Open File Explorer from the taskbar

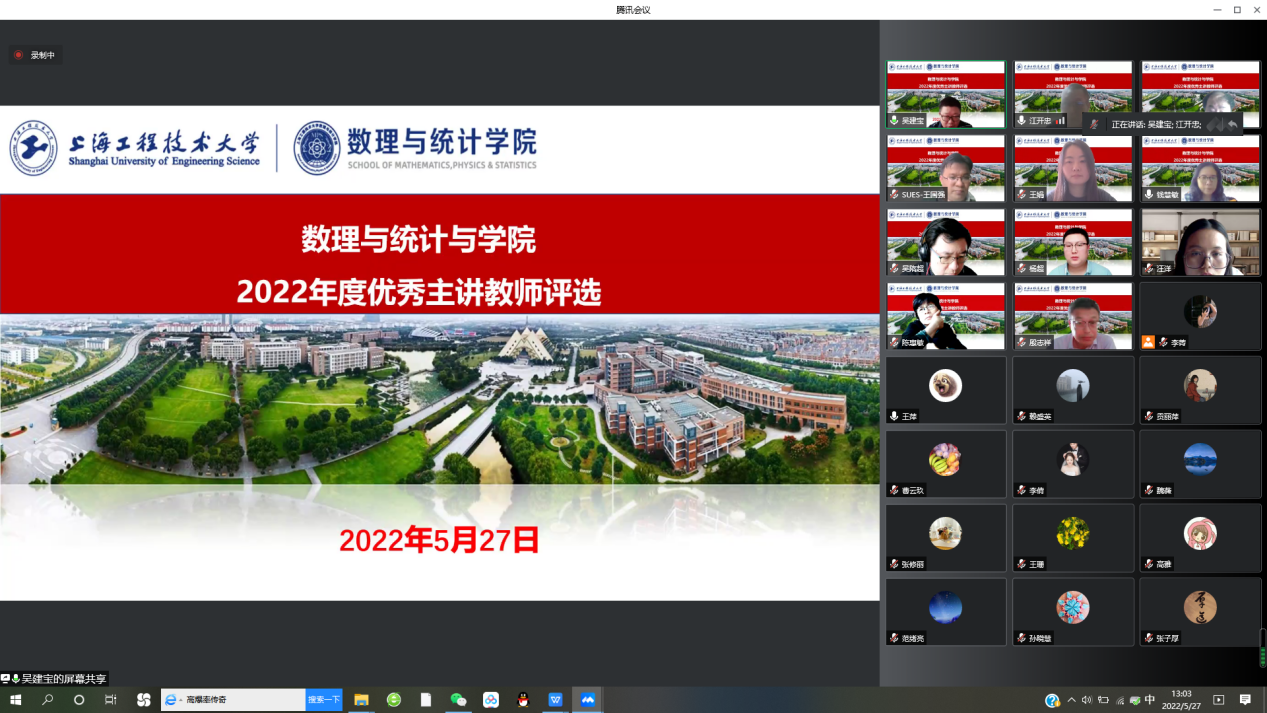point(362,700)
